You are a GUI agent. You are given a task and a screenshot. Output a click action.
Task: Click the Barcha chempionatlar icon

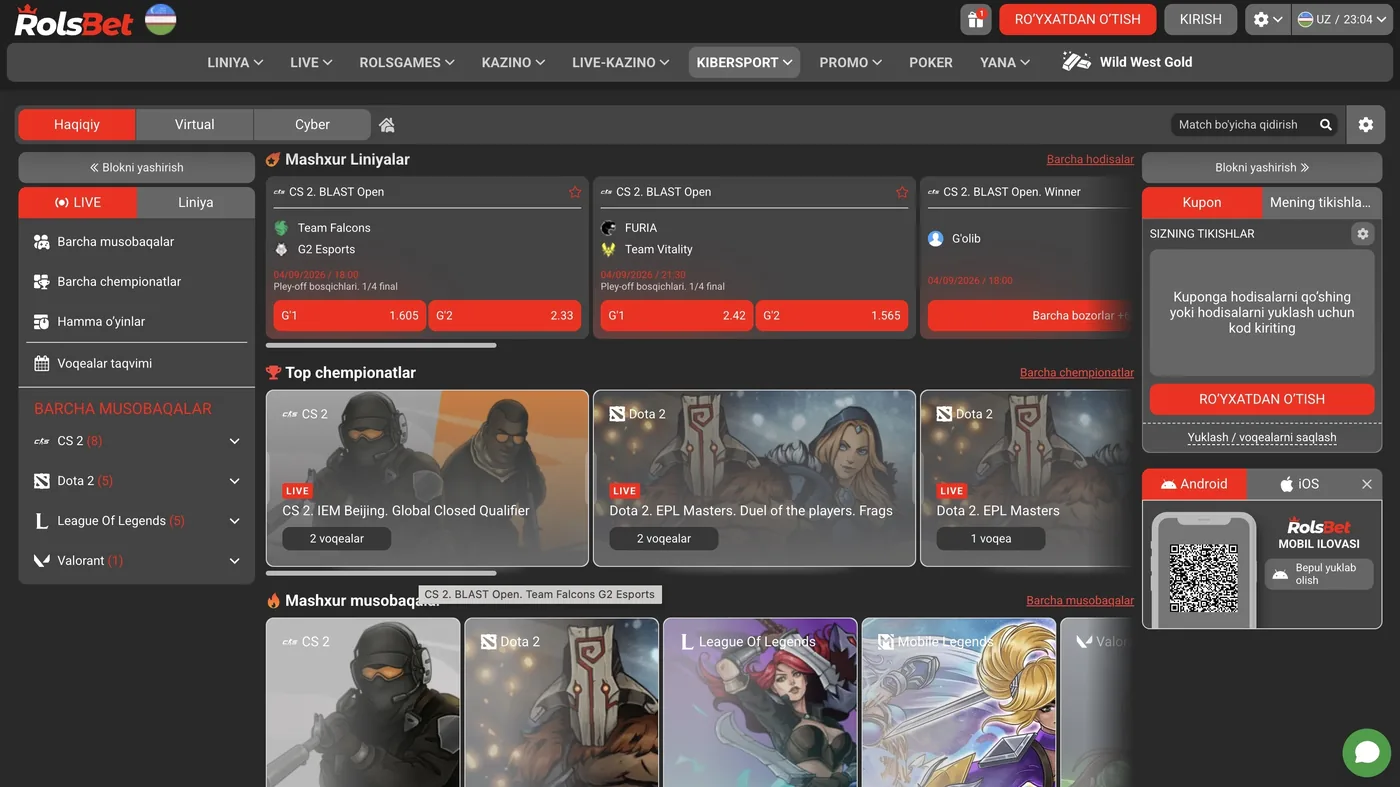41,282
